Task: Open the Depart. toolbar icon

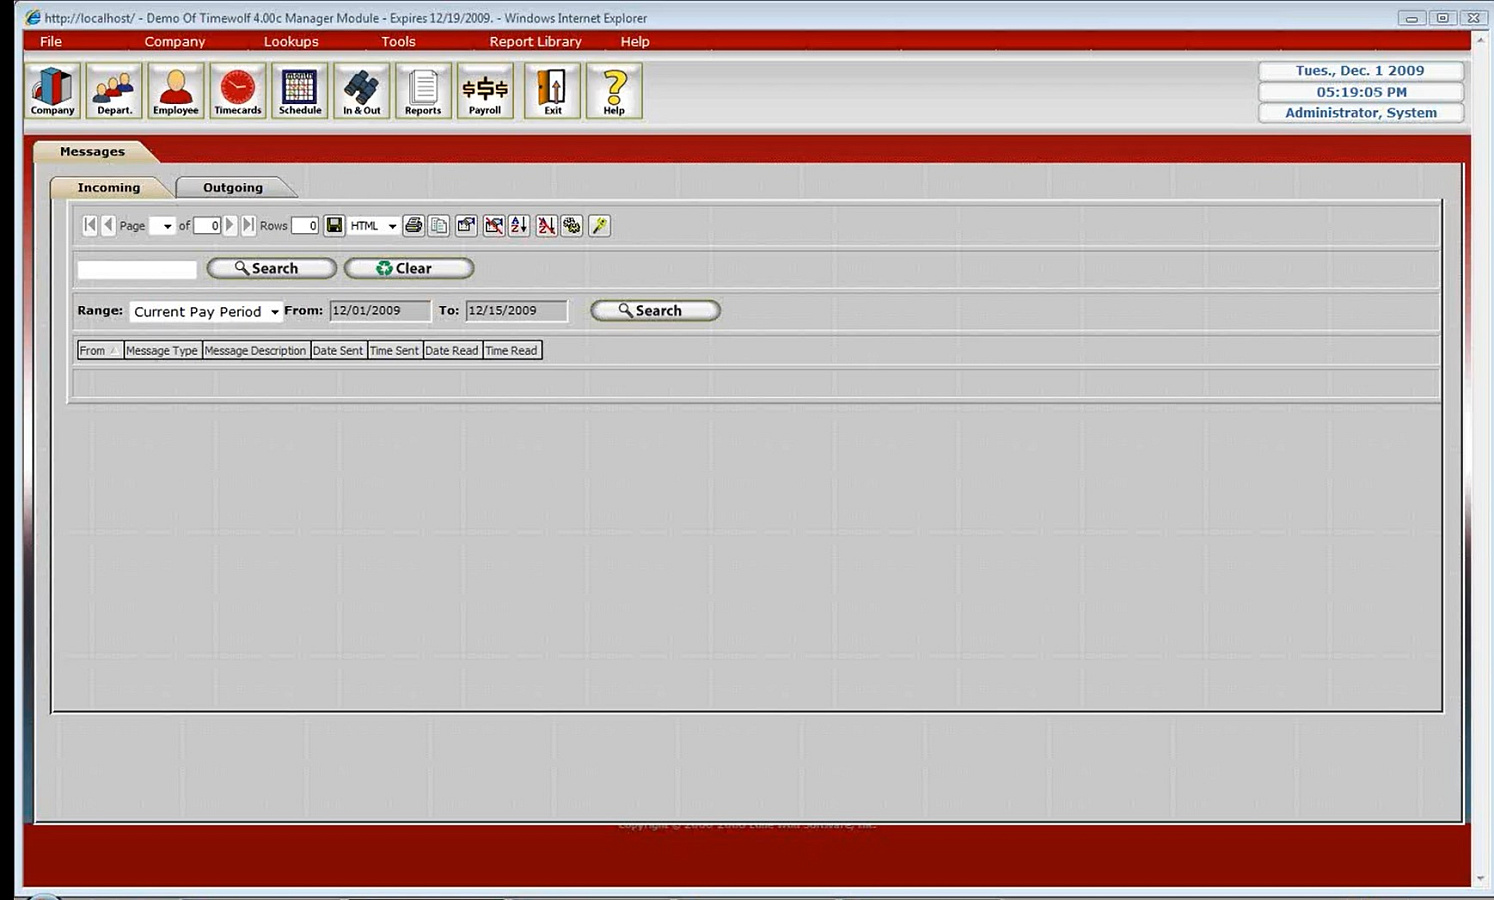Action: (x=114, y=91)
